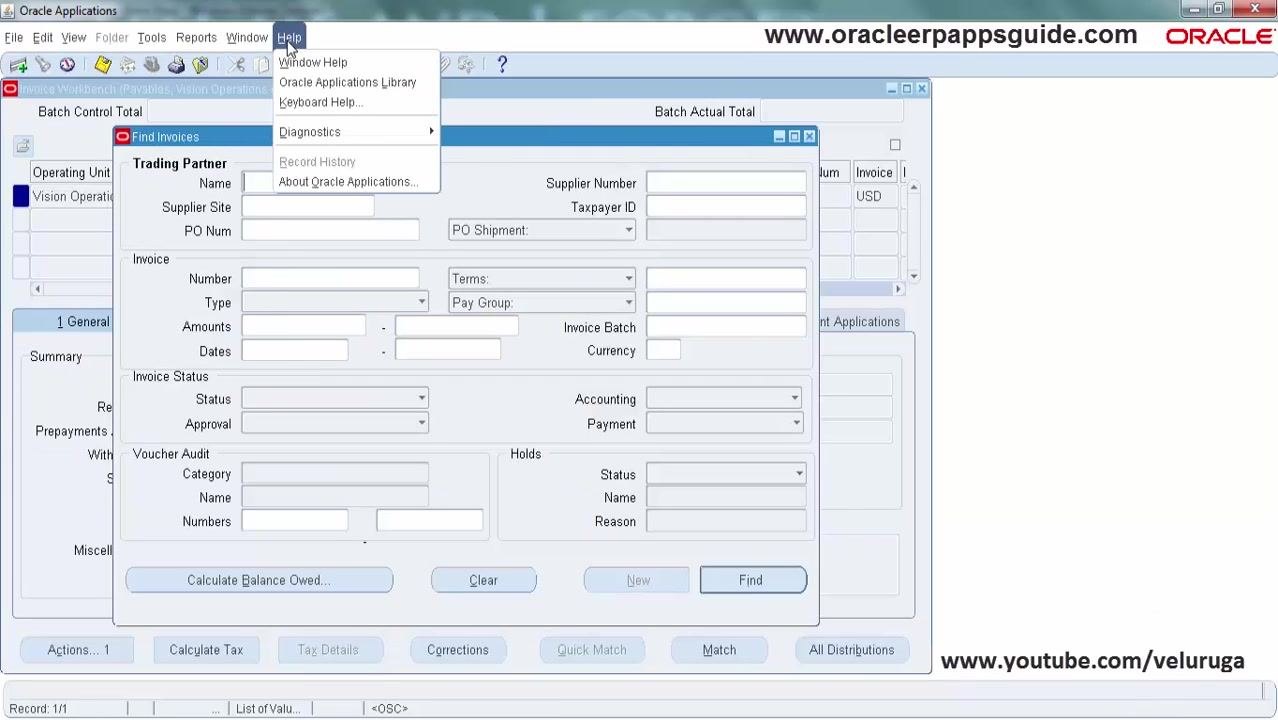This screenshot has width=1278, height=720.
Task: Click the Clear button
Action: coord(484,580)
